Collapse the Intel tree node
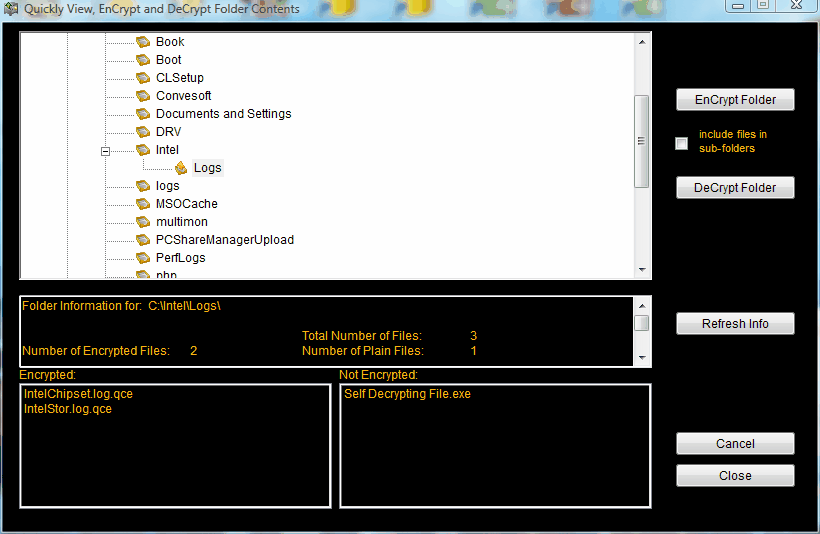The width and height of the screenshot is (820, 534). (105, 151)
